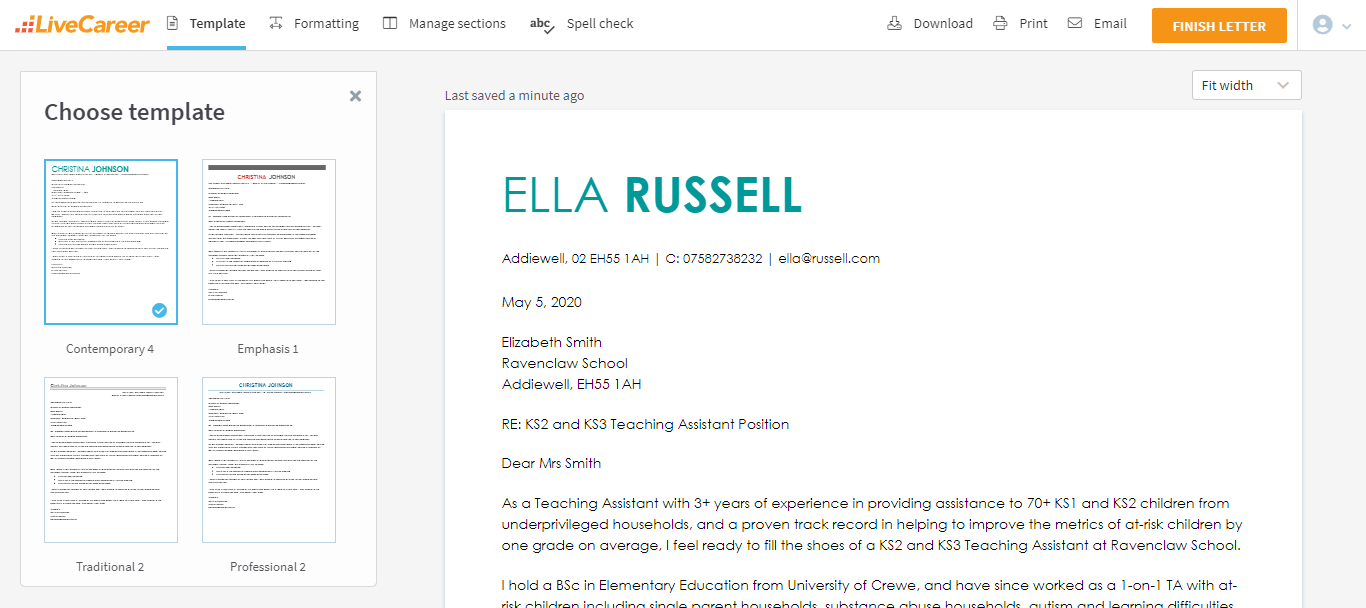Click the Spell check abc icon

point(542,24)
